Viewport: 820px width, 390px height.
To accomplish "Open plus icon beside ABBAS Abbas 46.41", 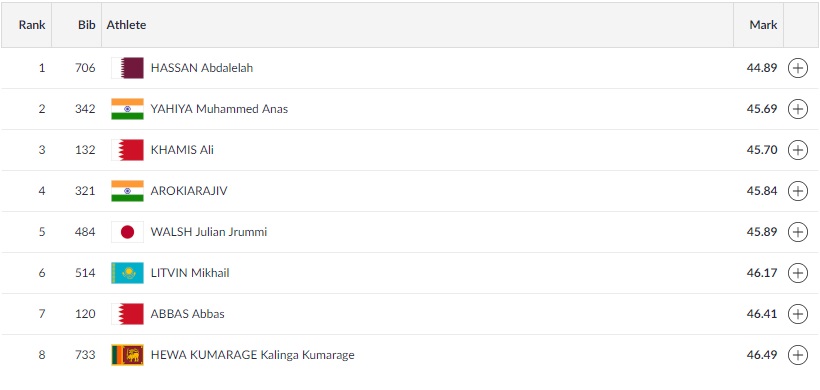I will click(798, 314).
